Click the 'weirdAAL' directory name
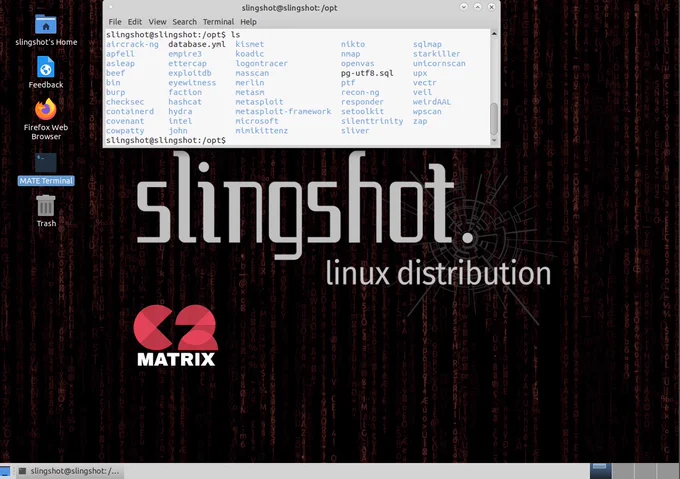Viewport: 680px width, 479px height. pyautogui.click(x=432, y=102)
